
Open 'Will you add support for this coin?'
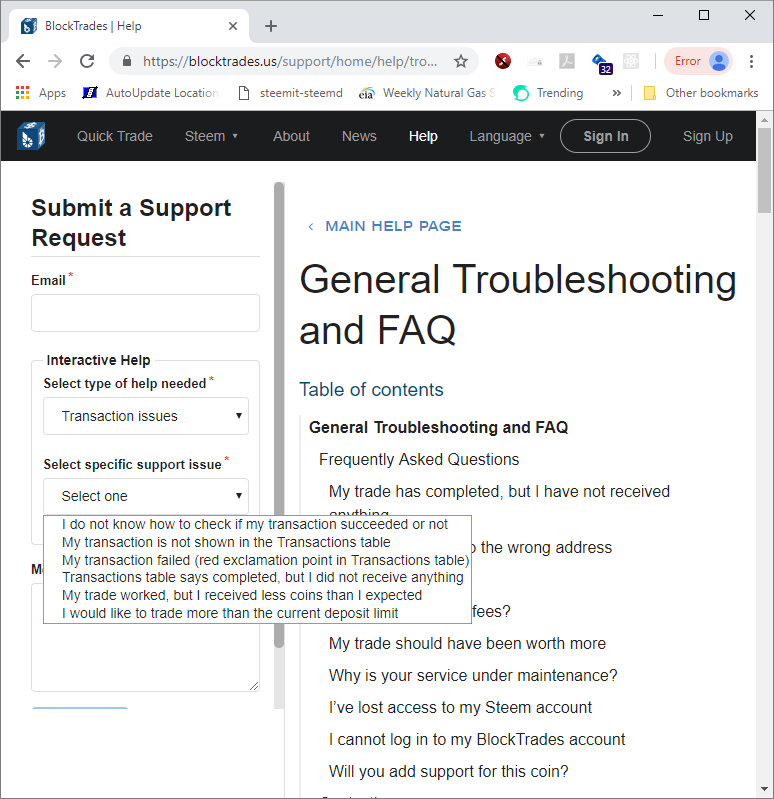[448, 771]
